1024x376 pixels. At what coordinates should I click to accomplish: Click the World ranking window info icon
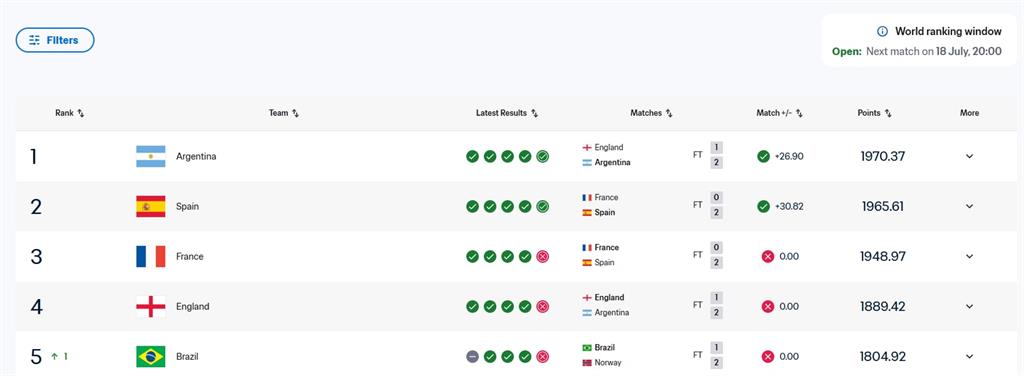pyautogui.click(x=882, y=31)
